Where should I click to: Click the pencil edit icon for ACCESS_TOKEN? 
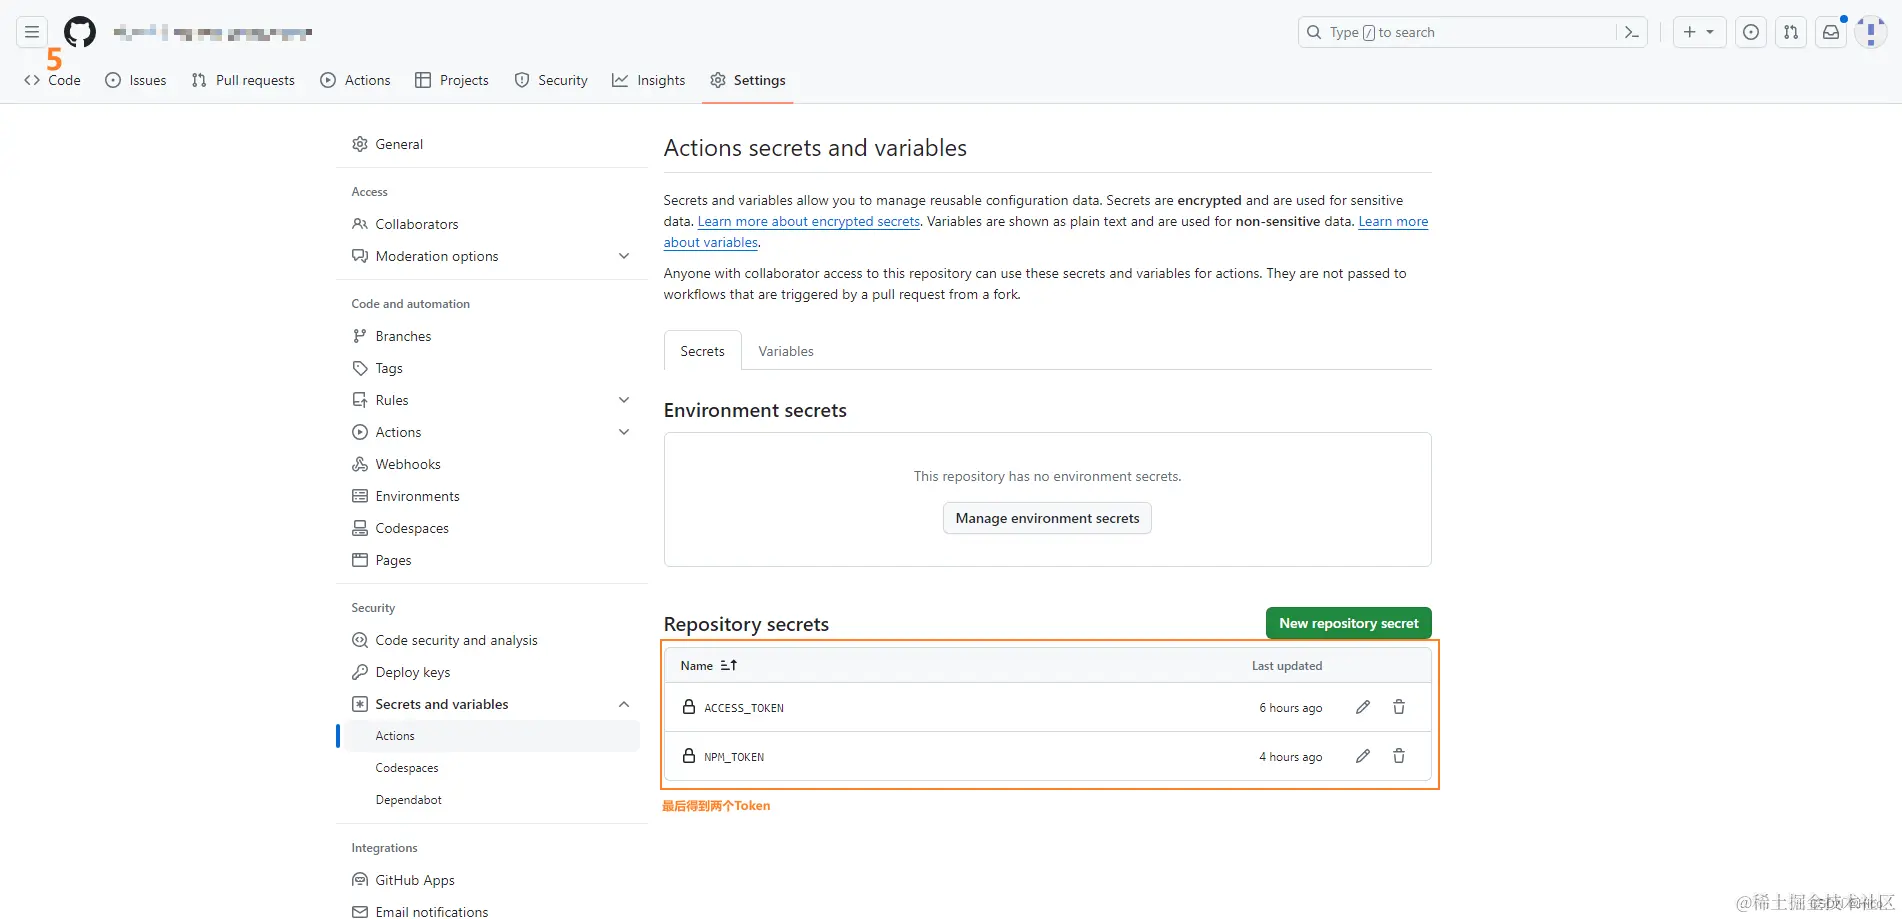[1362, 707]
